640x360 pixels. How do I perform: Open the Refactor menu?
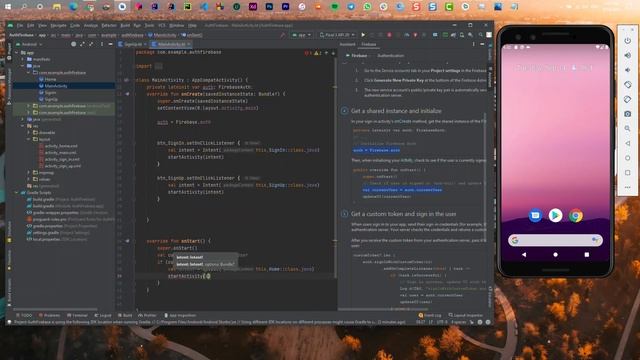tap(109, 25)
